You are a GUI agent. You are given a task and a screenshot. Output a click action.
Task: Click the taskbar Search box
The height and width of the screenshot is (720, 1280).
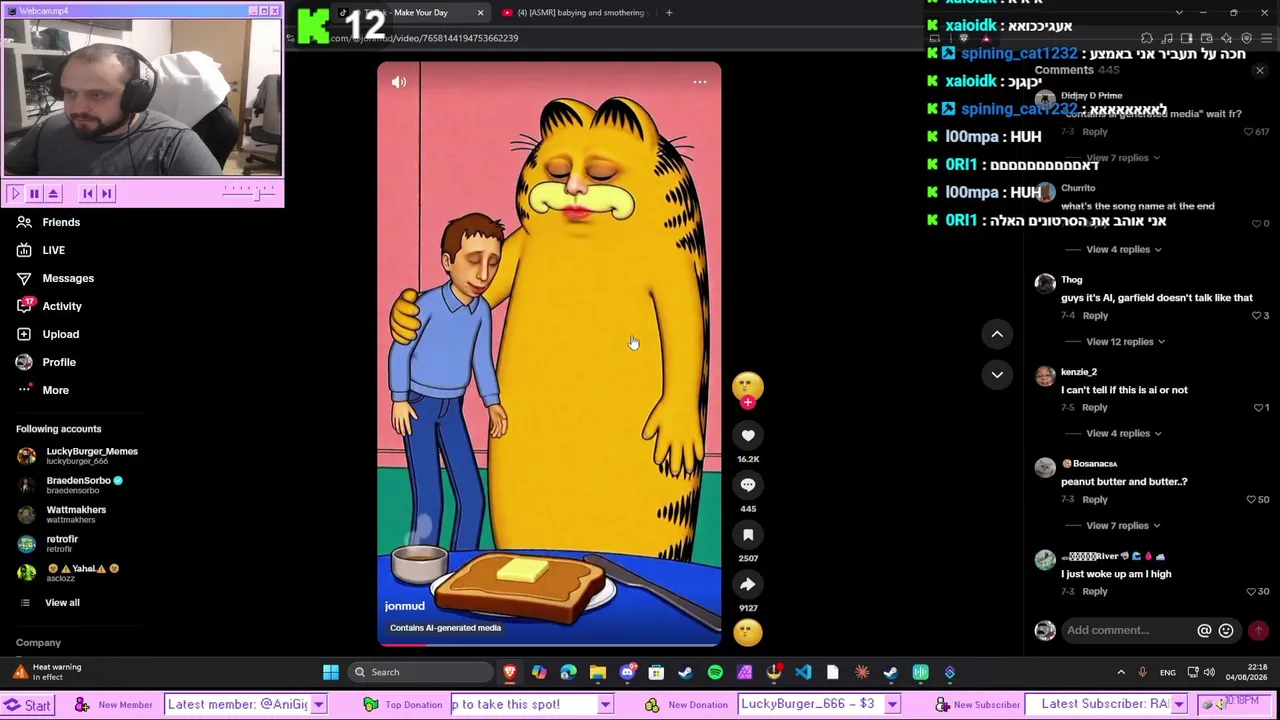tap(421, 673)
